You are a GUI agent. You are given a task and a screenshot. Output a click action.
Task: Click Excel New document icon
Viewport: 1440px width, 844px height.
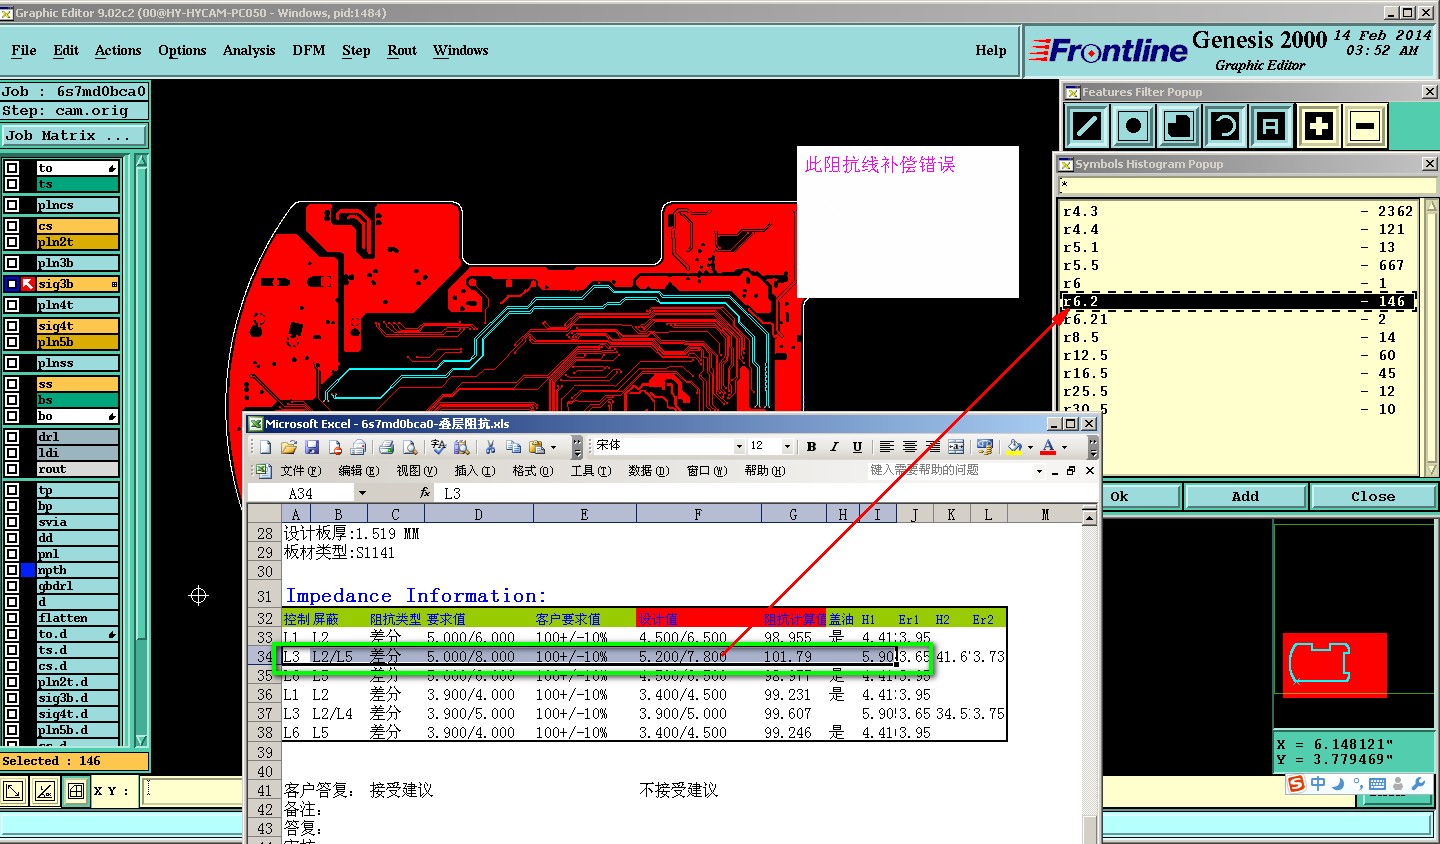[x=266, y=447]
